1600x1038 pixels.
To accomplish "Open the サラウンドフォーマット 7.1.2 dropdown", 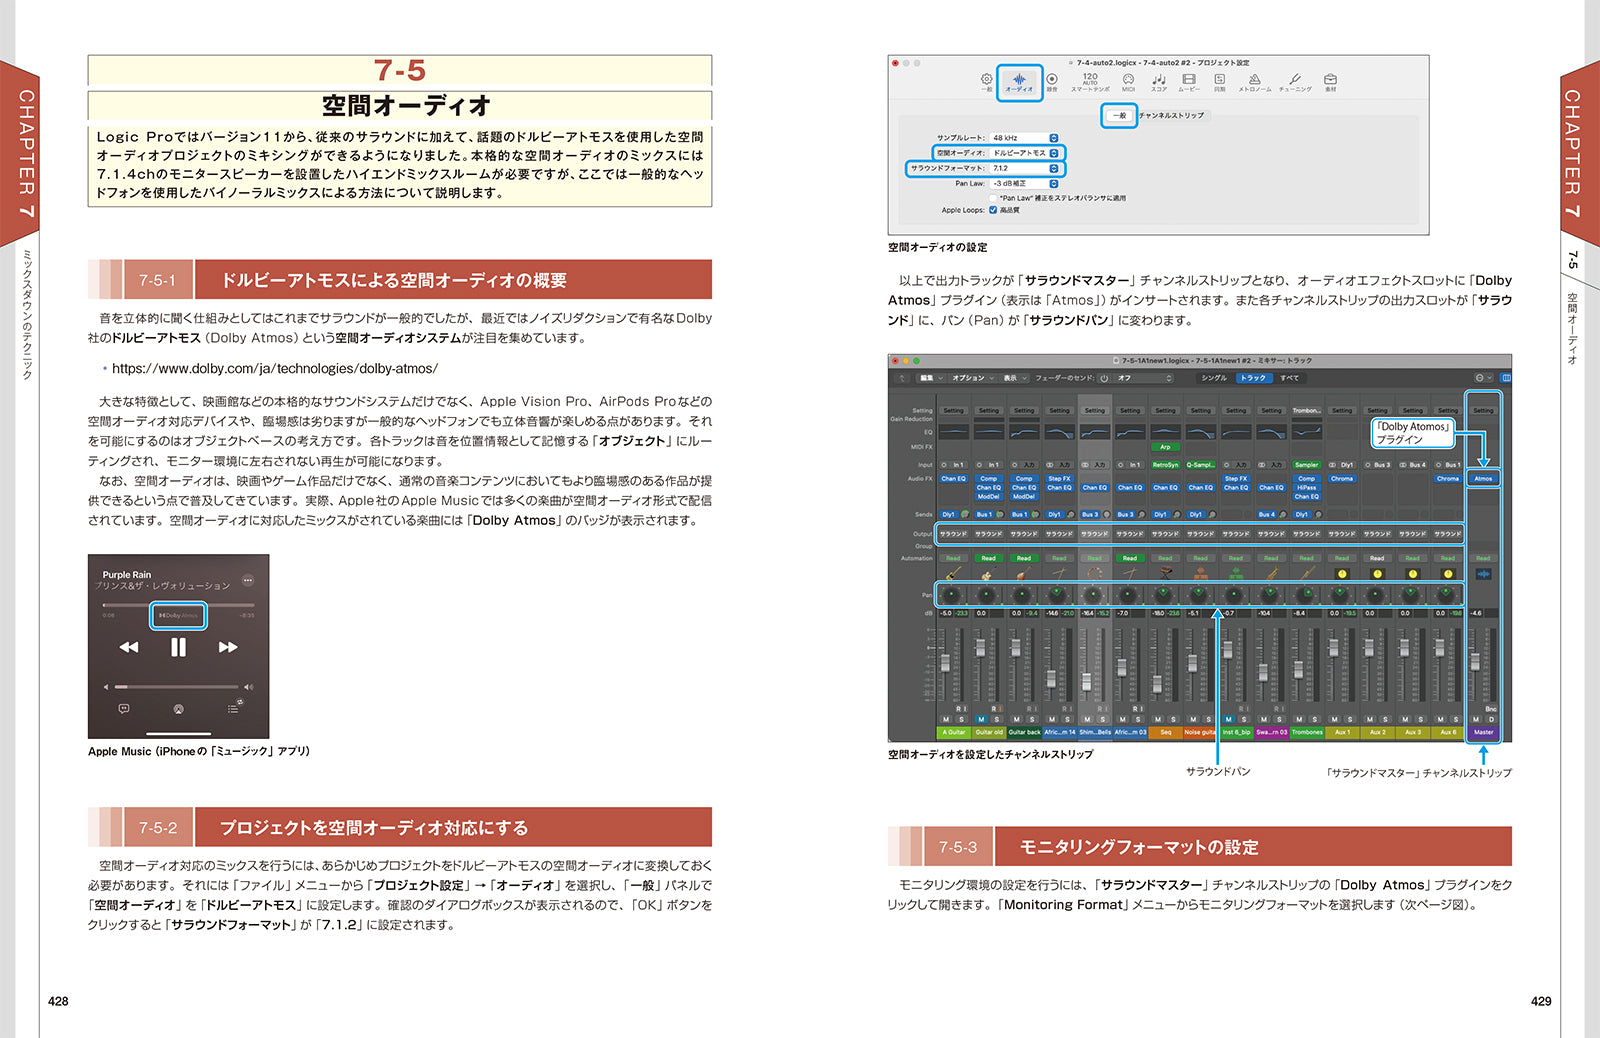I will pyautogui.click(x=1024, y=168).
